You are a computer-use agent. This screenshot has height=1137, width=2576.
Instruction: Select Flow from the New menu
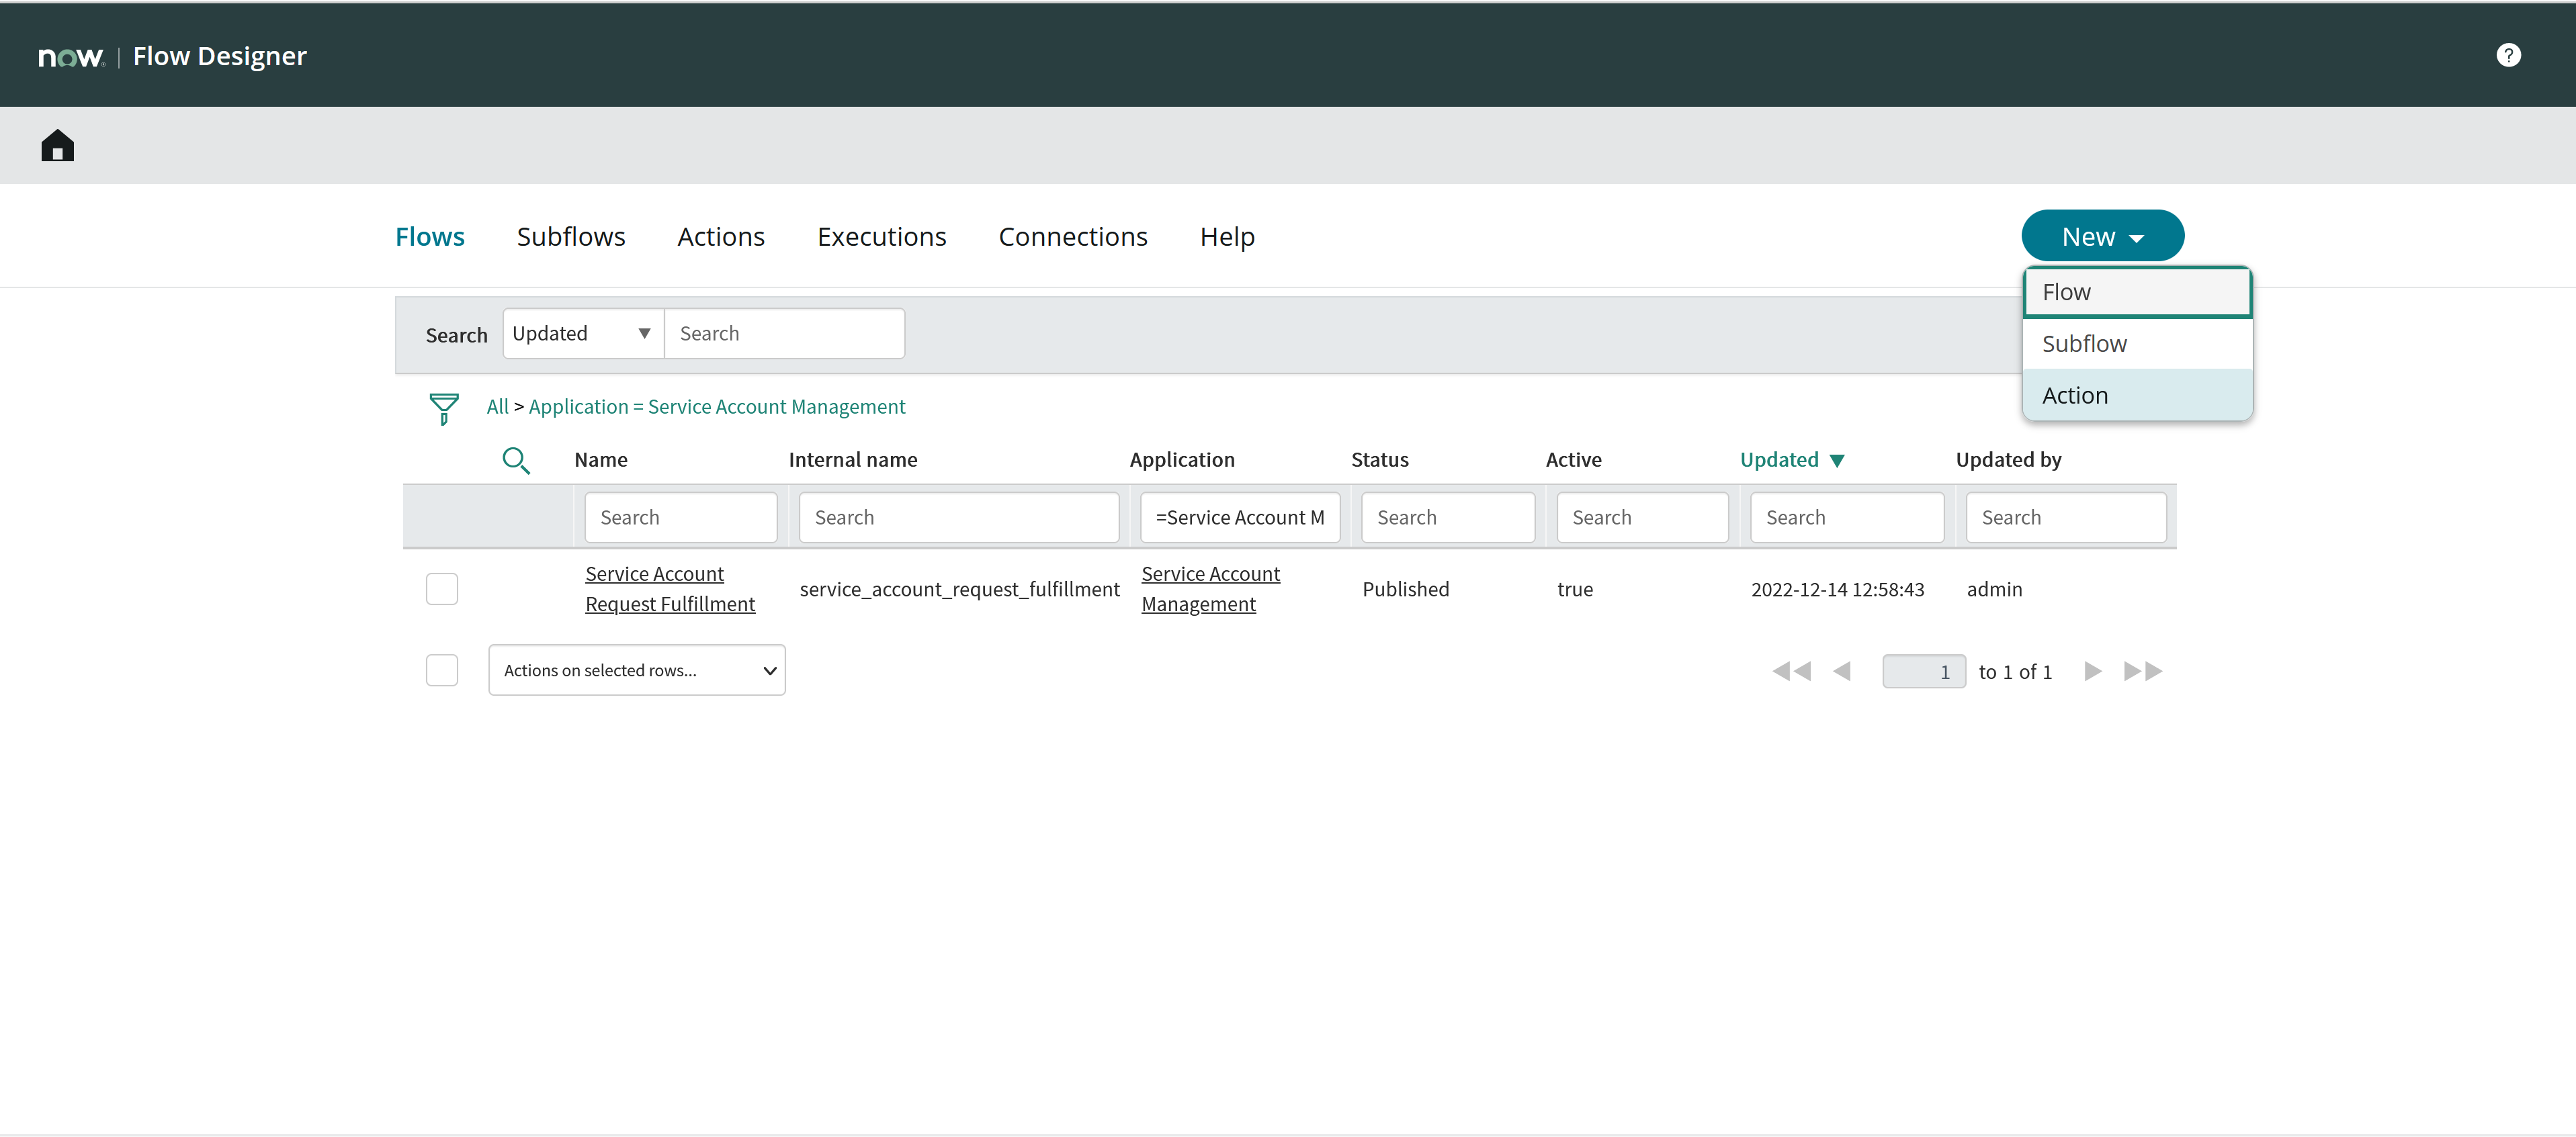(x=2136, y=291)
